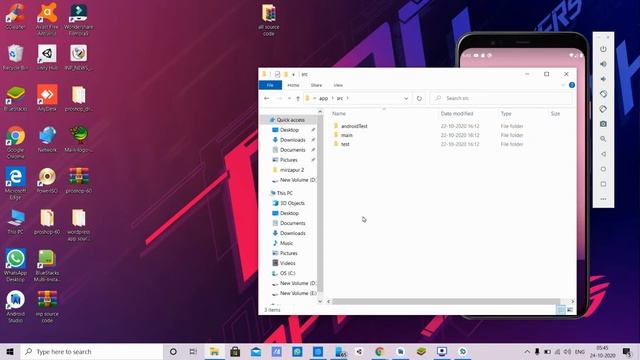640x360 pixels.
Task: Select This PC in navigation pane
Action: pyautogui.click(x=284, y=193)
